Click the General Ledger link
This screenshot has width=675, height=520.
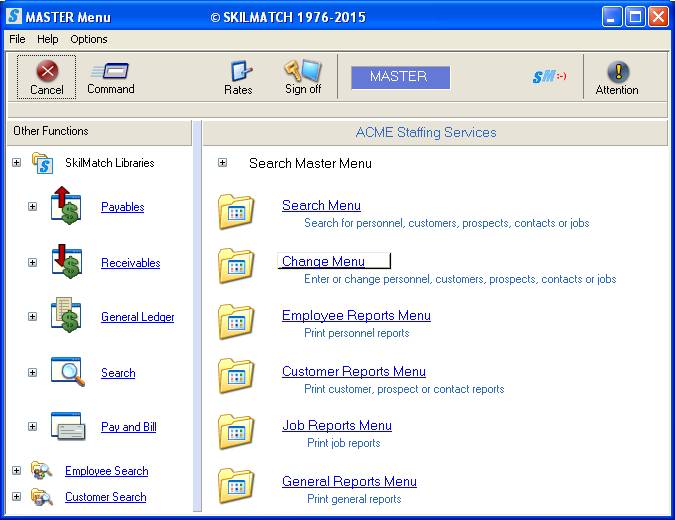(137, 317)
